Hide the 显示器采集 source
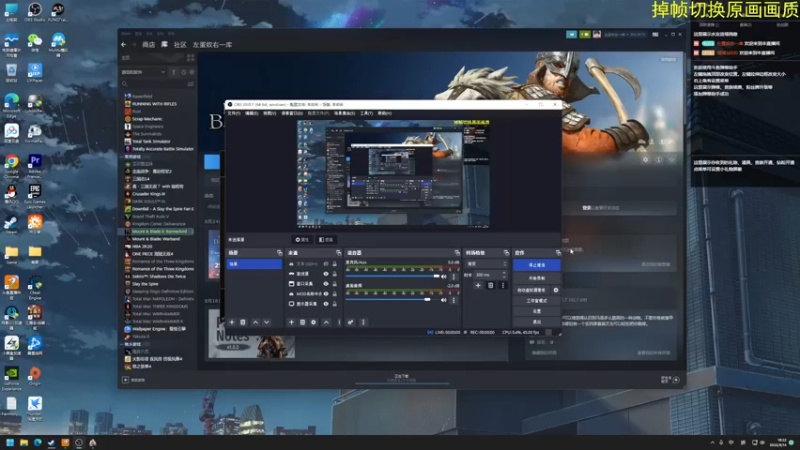800x450 pixels. coord(326,304)
